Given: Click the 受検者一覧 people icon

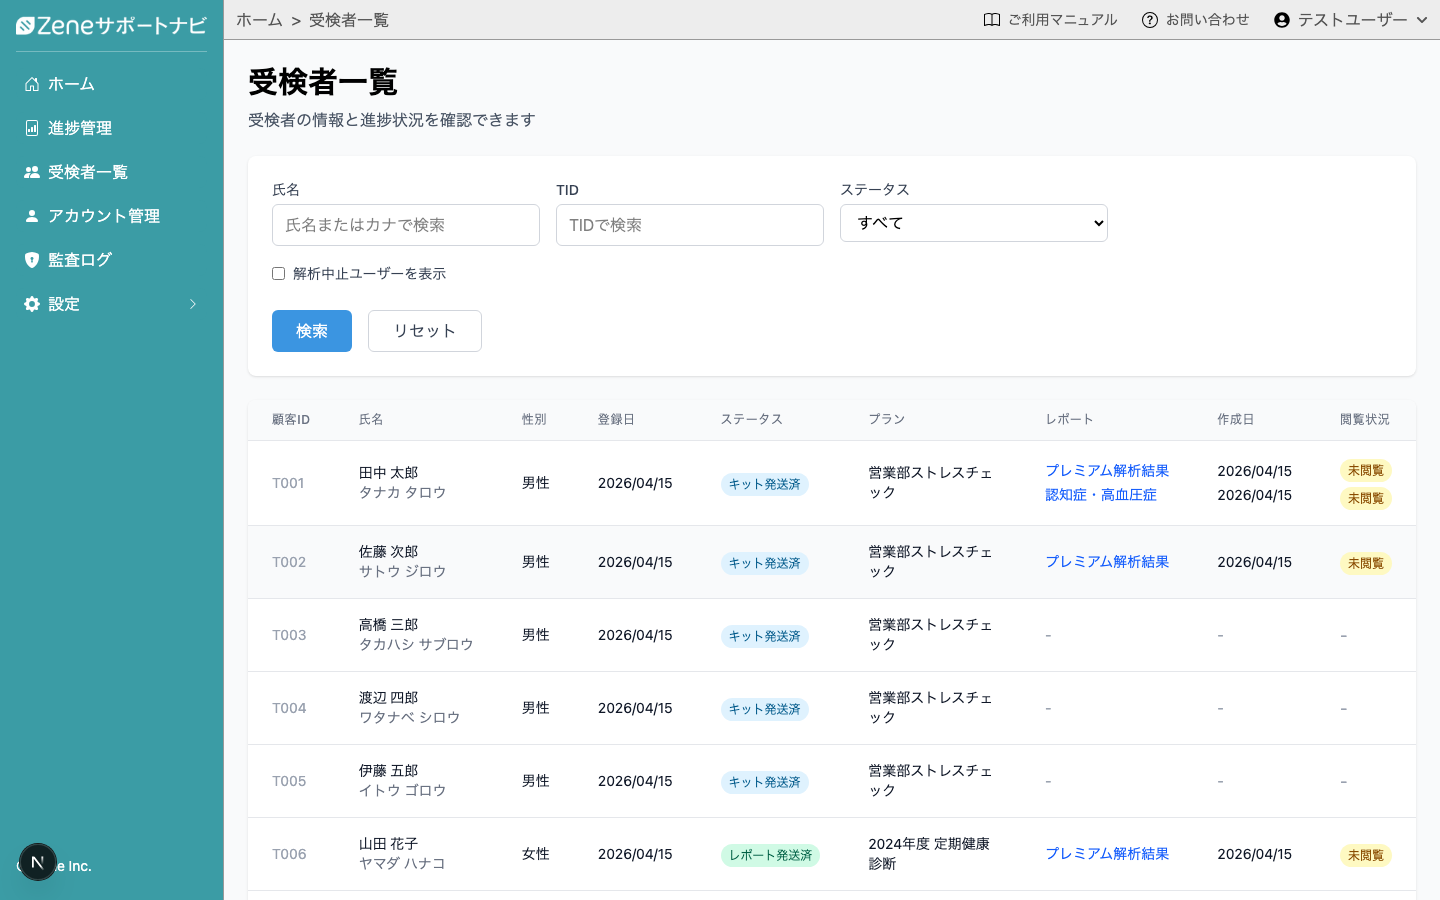Looking at the screenshot, I should pyautogui.click(x=32, y=172).
